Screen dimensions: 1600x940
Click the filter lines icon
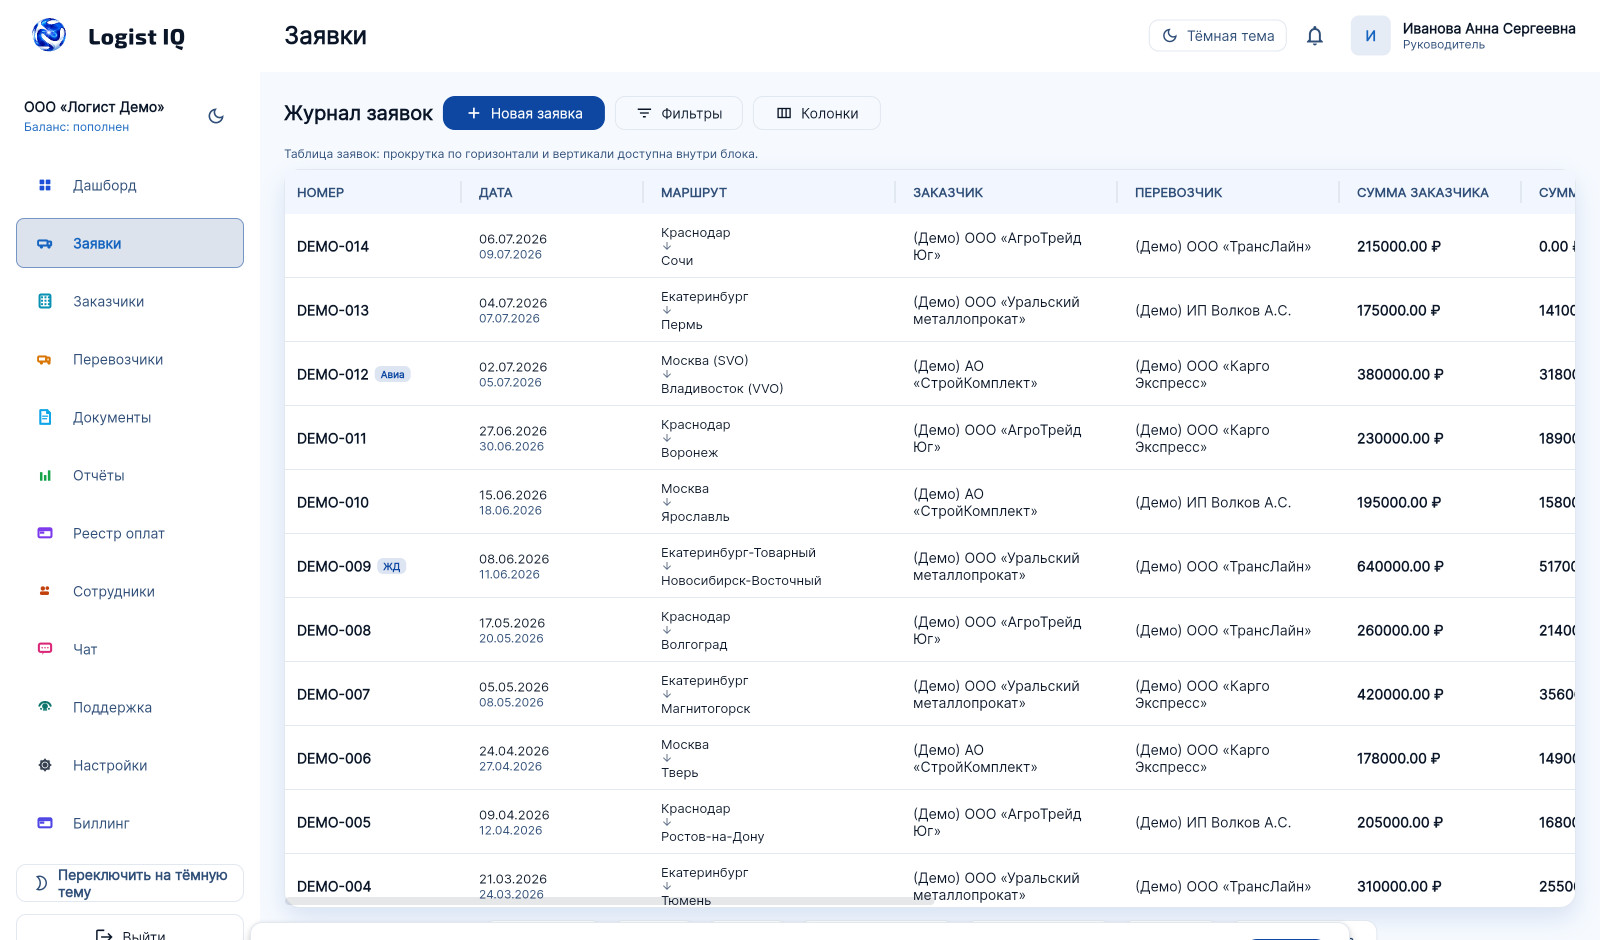coord(644,113)
